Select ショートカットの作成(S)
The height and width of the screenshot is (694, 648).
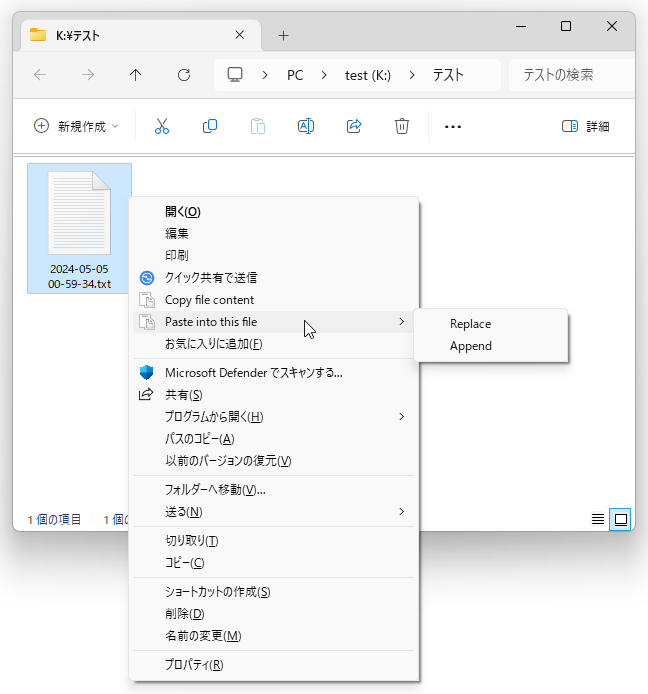point(274,592)
